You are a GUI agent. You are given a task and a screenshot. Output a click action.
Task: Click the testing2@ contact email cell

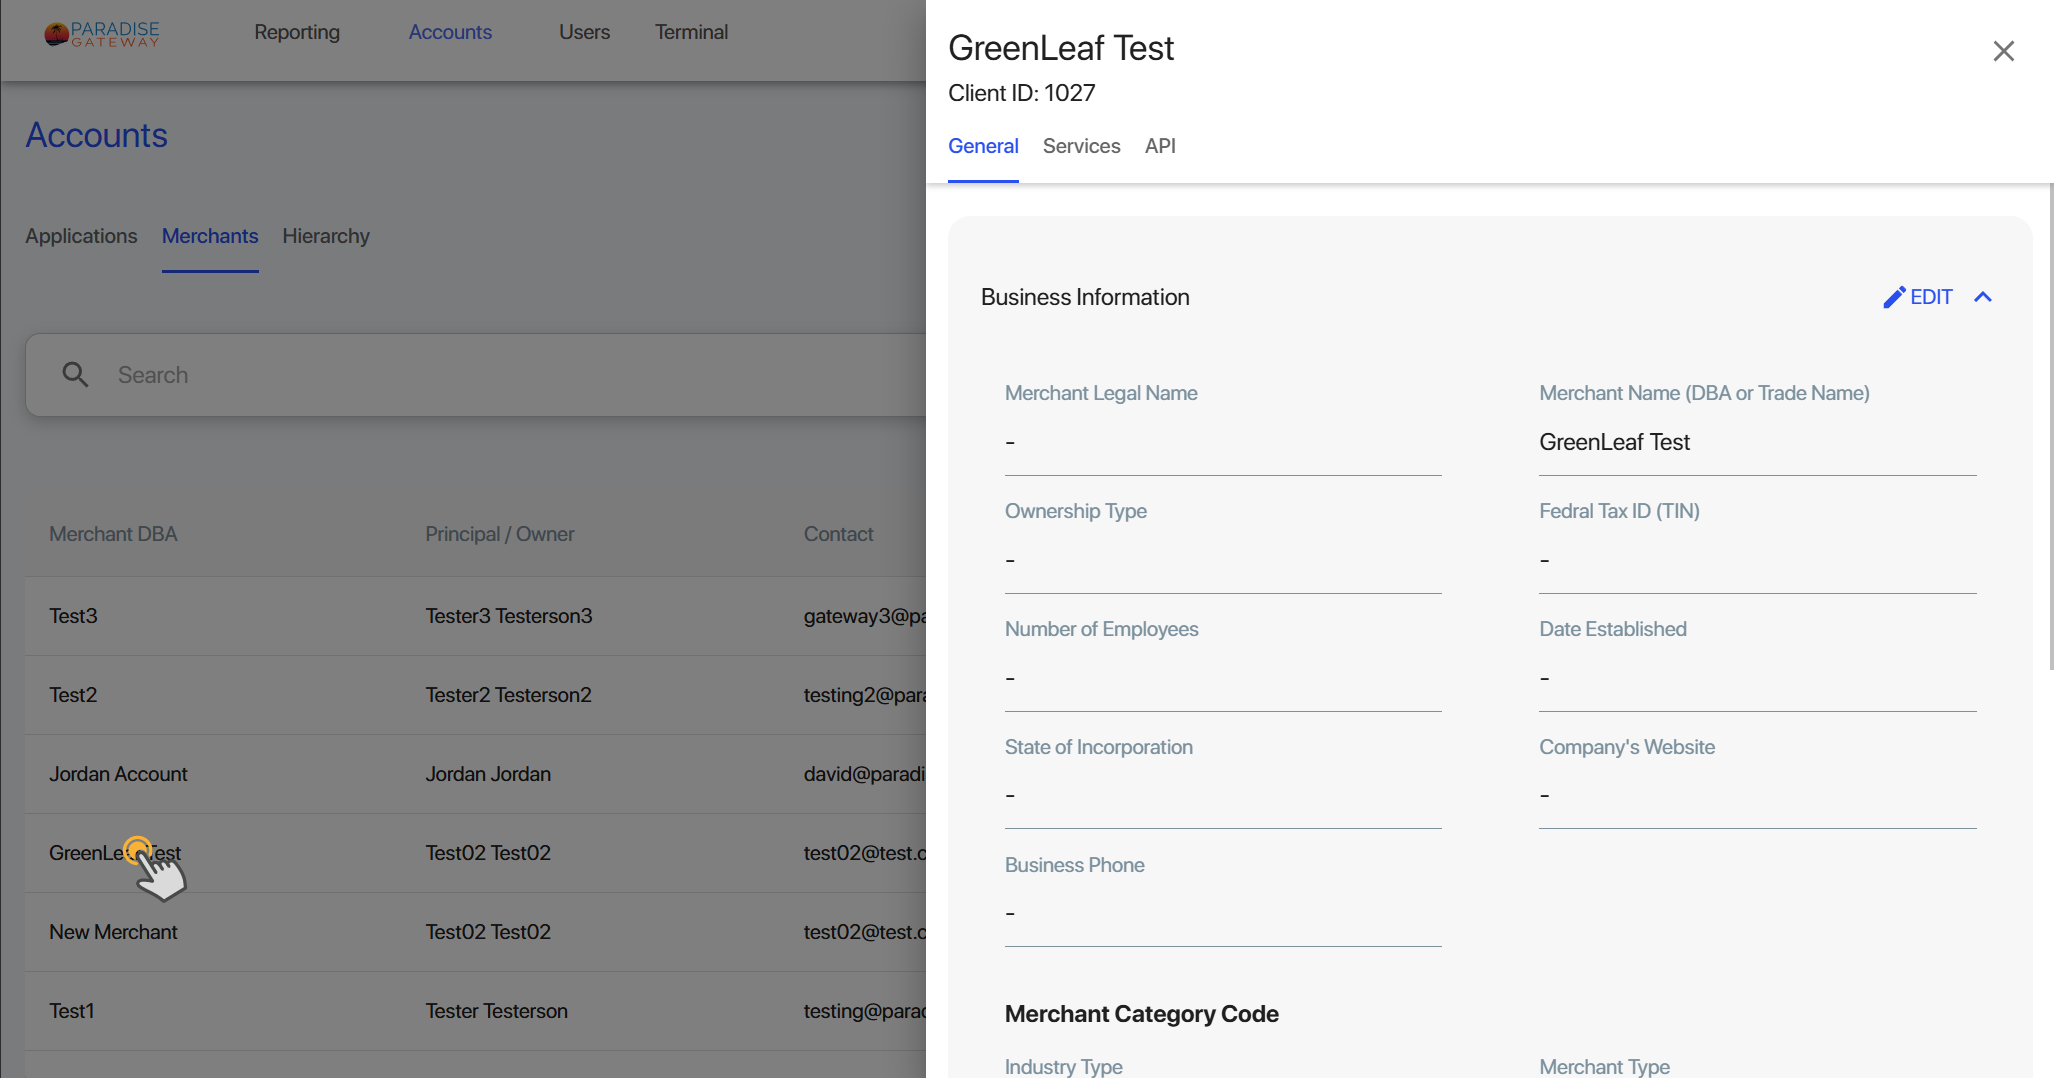pyautogui.click(x=865, y=695)
